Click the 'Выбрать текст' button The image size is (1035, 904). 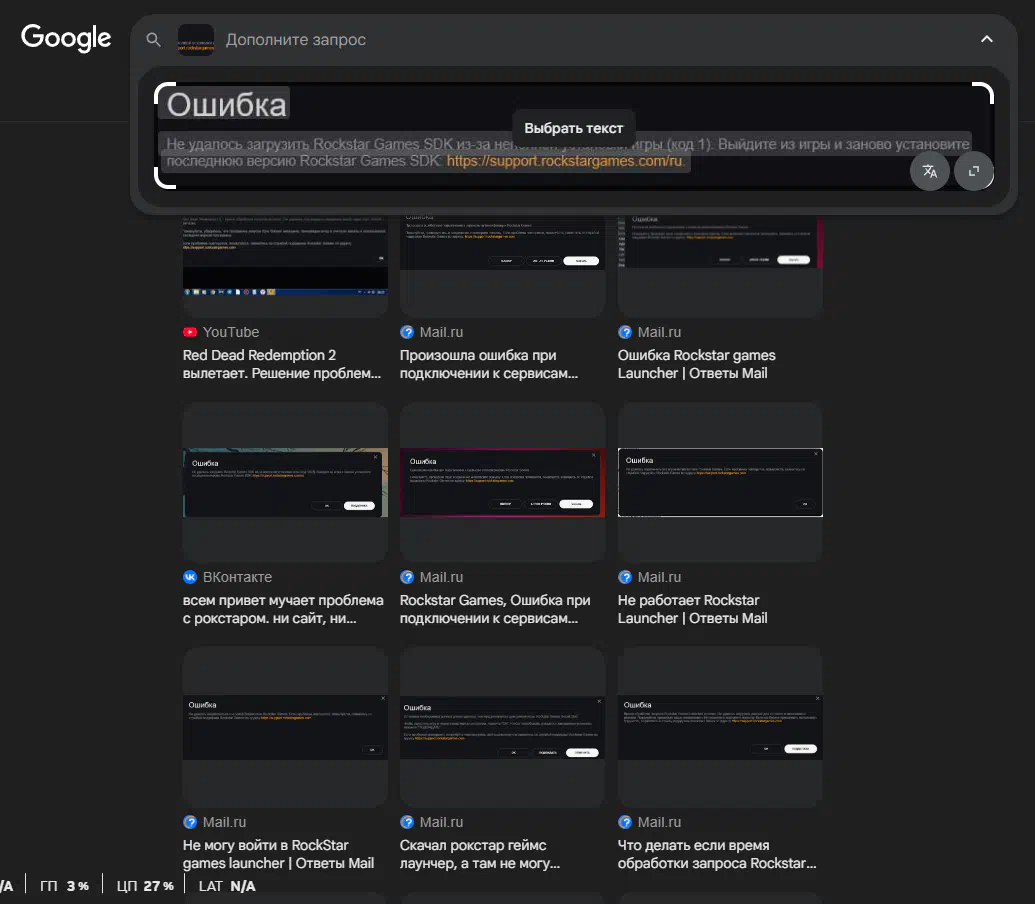tap(574, 128)
